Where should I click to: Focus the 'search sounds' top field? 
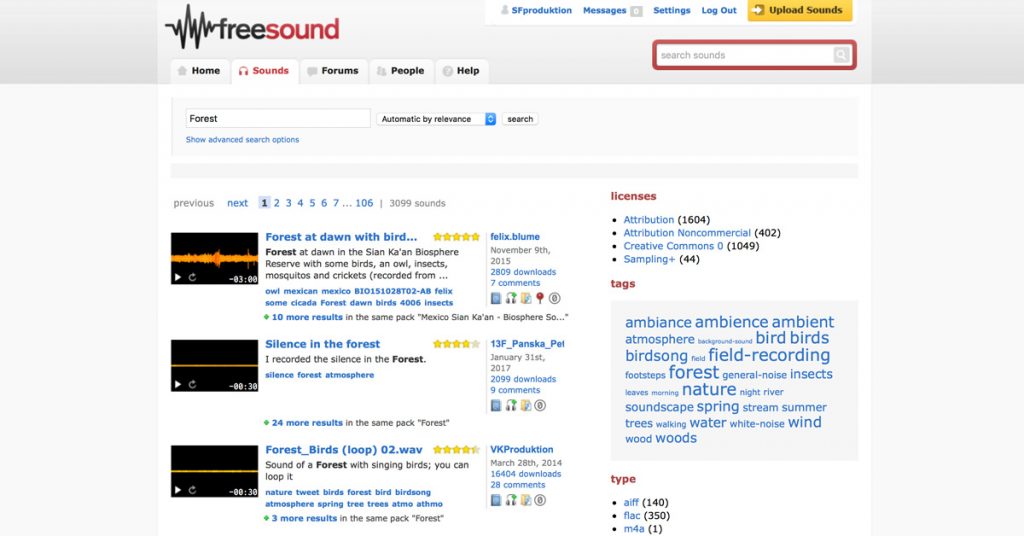coord(744,55)
